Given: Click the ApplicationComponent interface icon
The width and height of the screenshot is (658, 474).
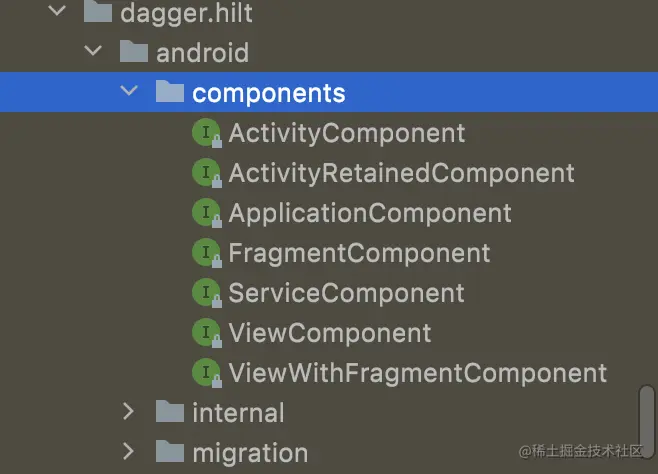Looking at the screenshot, I should coord(205,212).
